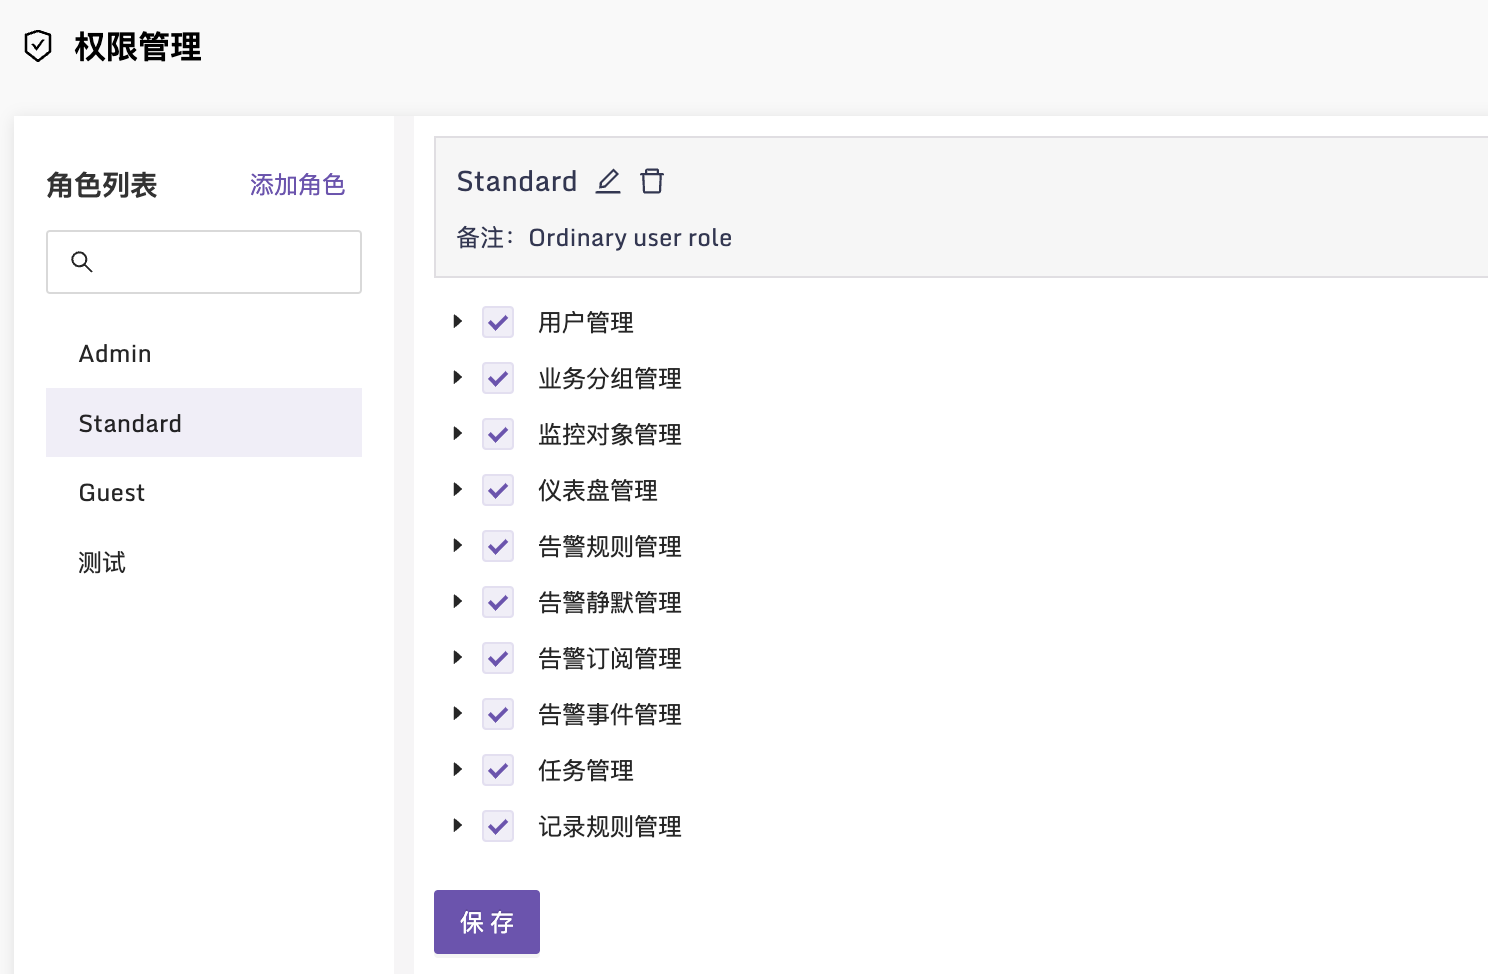This screenshot has width=1488, height=974.
Task: Click the 告警静默管理 label text
Action: click(x=610, y=603)
